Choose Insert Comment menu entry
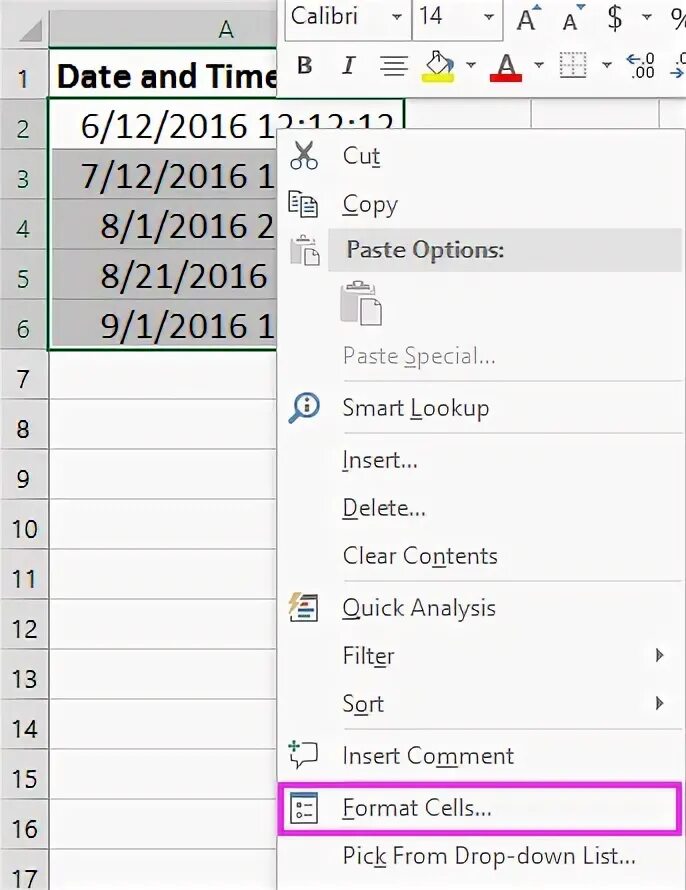686x890 pixels. pos(479,755)
